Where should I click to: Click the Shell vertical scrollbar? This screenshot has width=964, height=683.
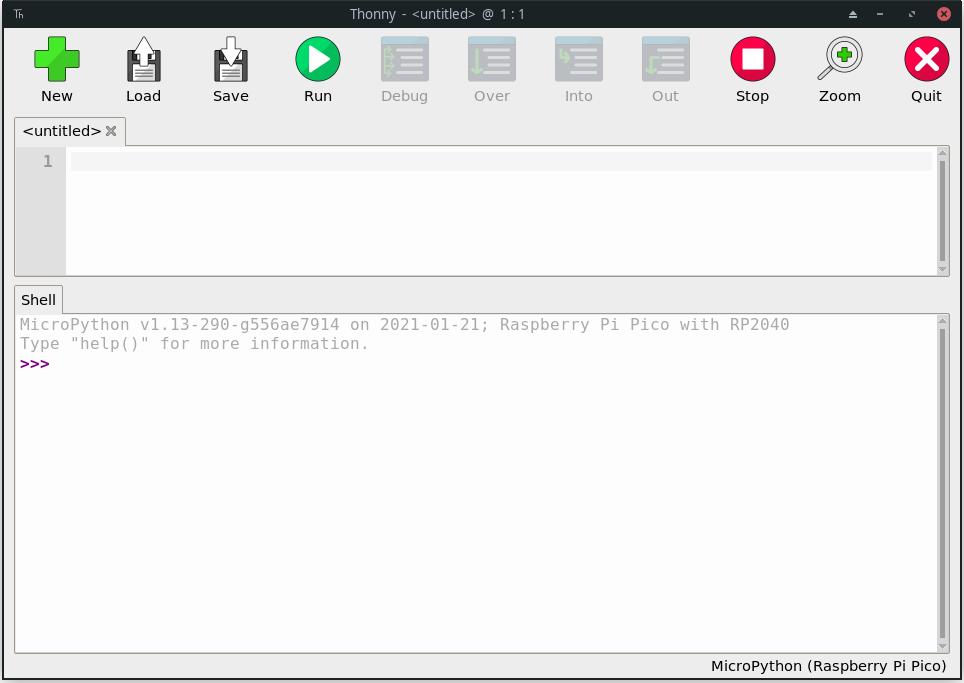(x=942, y=483)
